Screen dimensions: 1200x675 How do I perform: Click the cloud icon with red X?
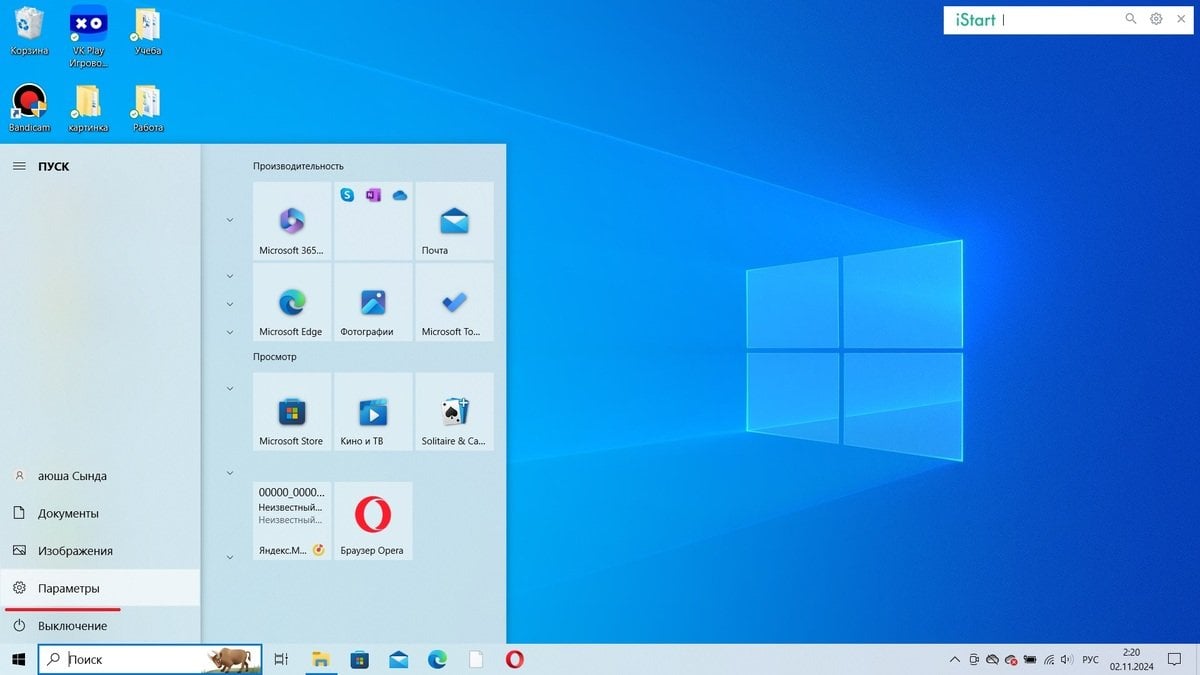[x=1011, y=660]
